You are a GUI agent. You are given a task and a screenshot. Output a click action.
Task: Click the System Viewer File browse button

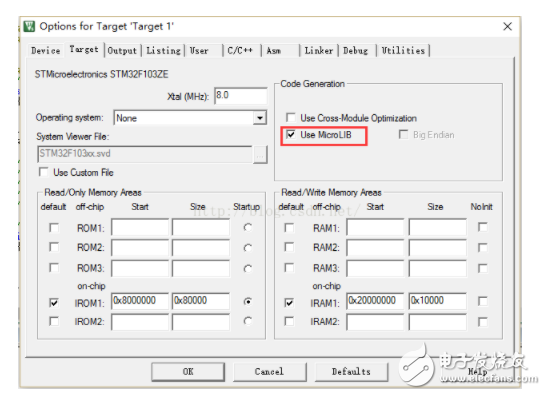point(260,154)
